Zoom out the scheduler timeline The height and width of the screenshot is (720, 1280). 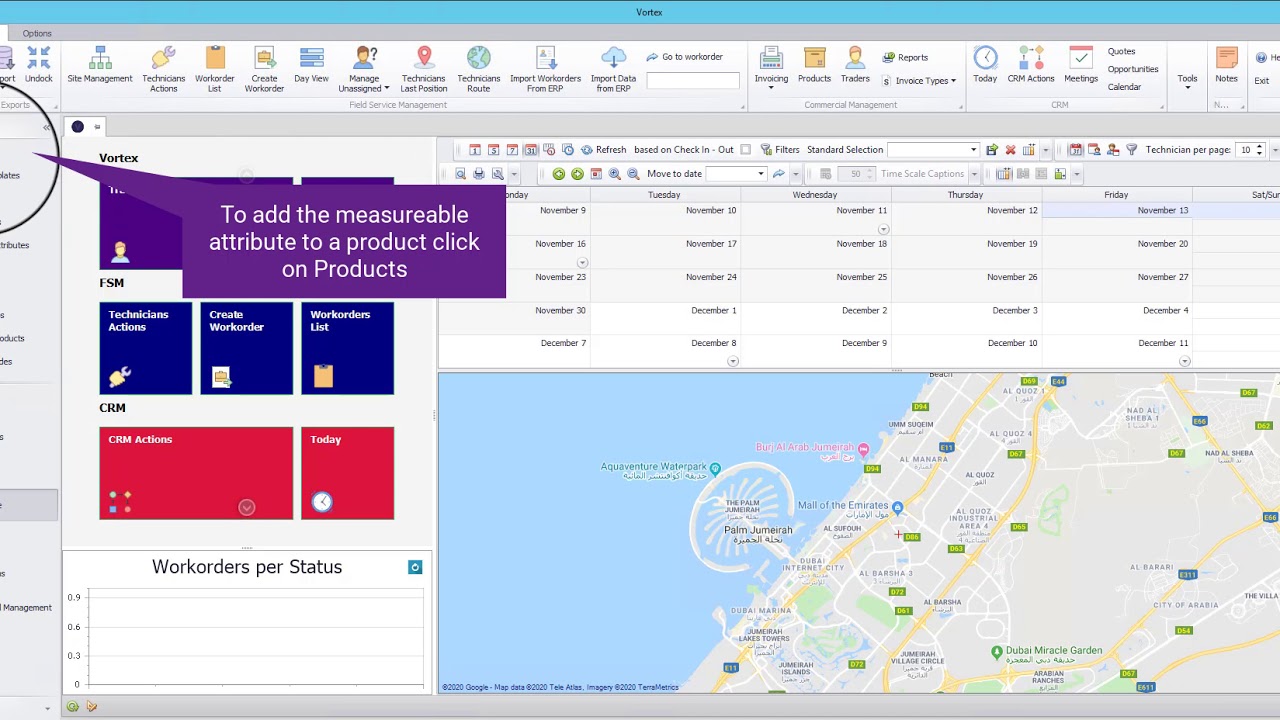tap(633, 174)
